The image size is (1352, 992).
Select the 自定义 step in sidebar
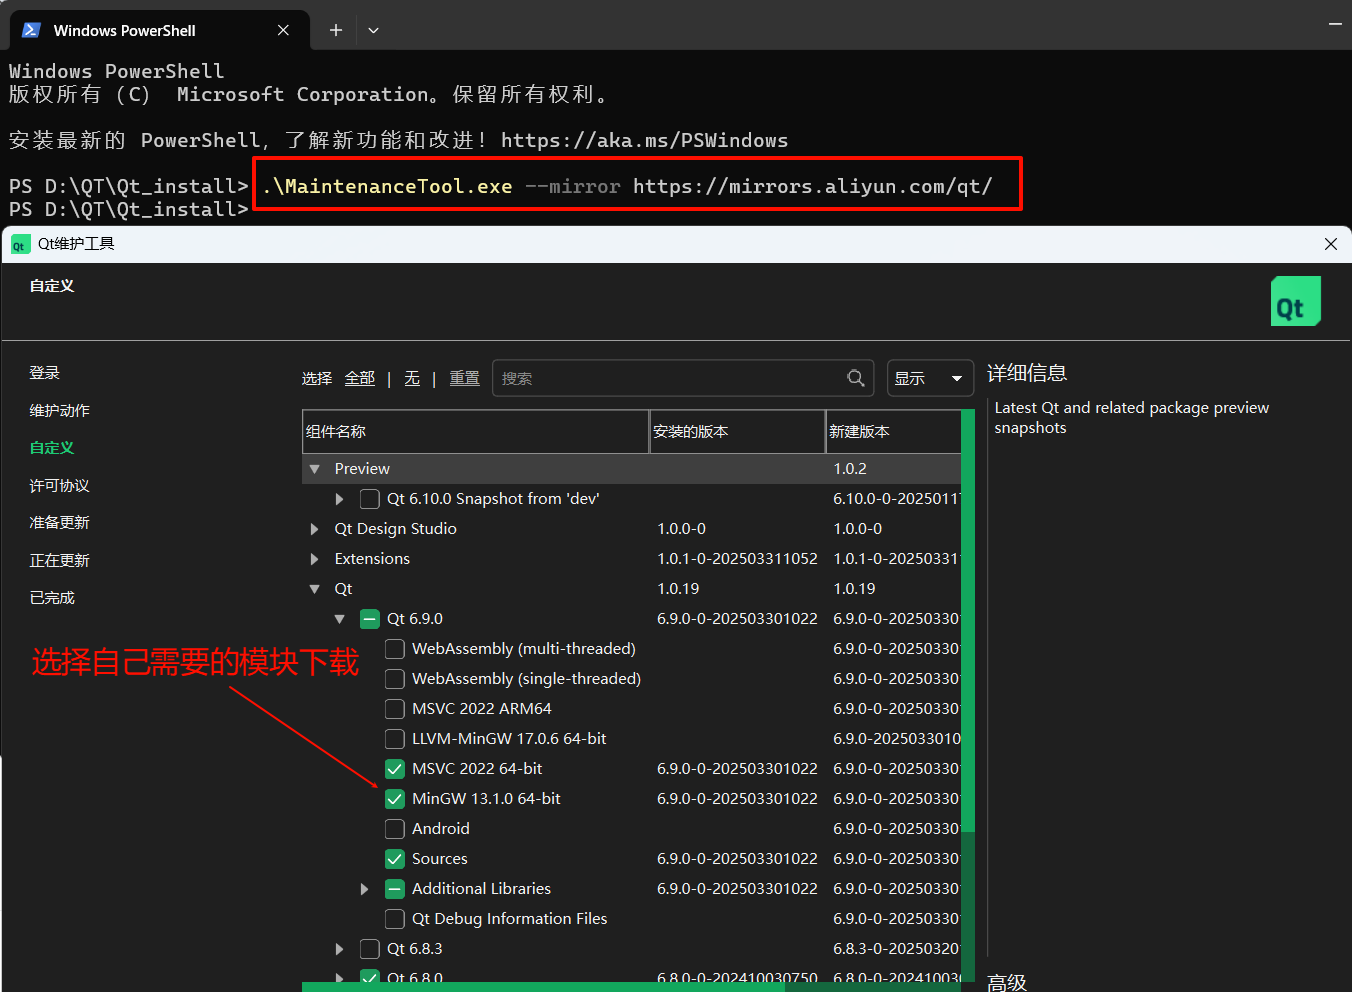coord(52,448)
